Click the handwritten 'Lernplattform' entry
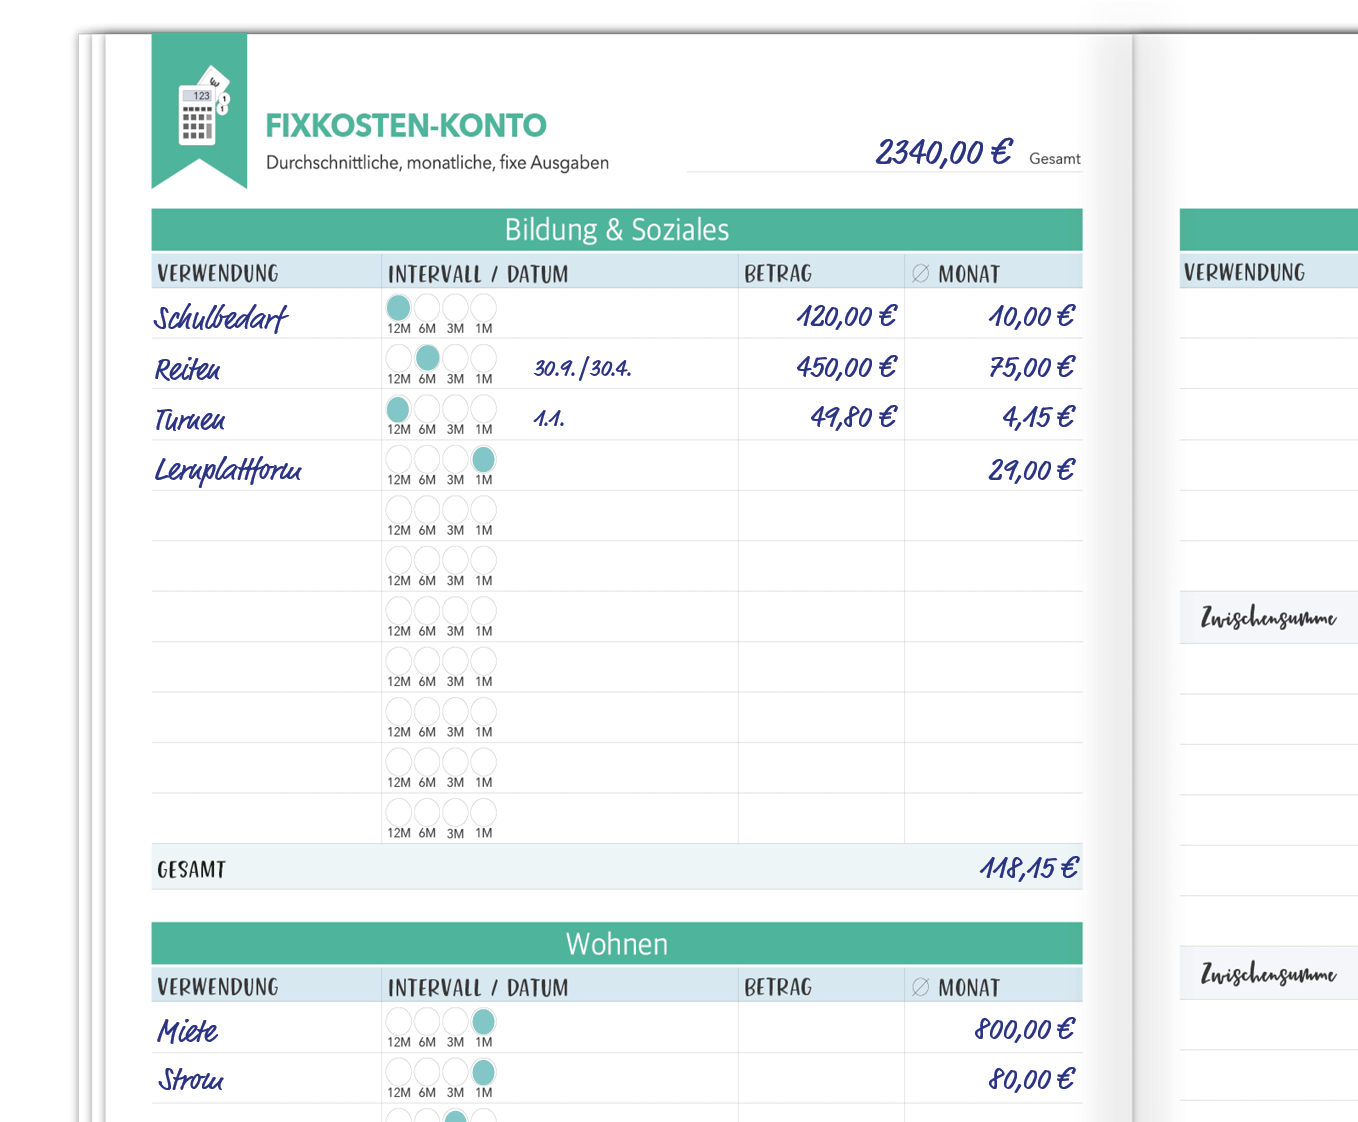Image resolution: width=1358 pixels, height=1122 pixels. (x=228, y=470)
